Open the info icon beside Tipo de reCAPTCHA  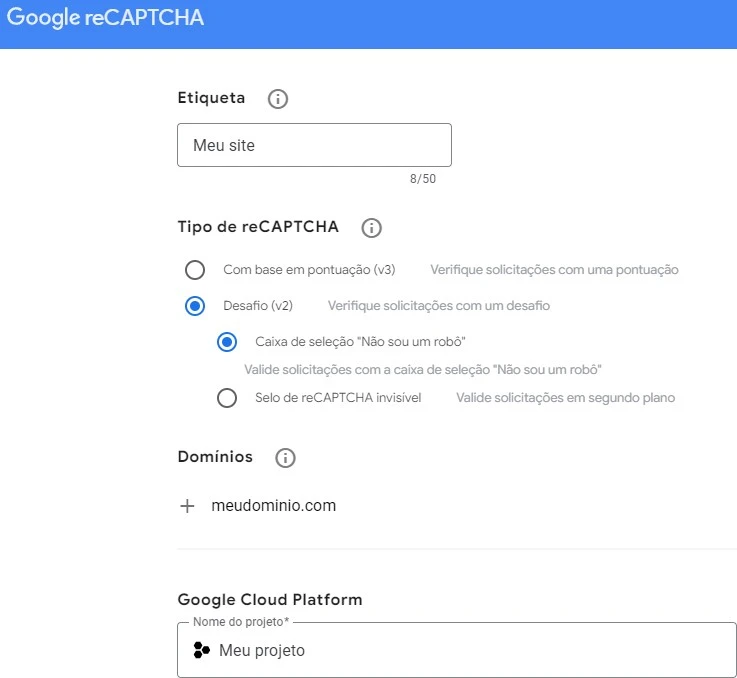(371, 228)
